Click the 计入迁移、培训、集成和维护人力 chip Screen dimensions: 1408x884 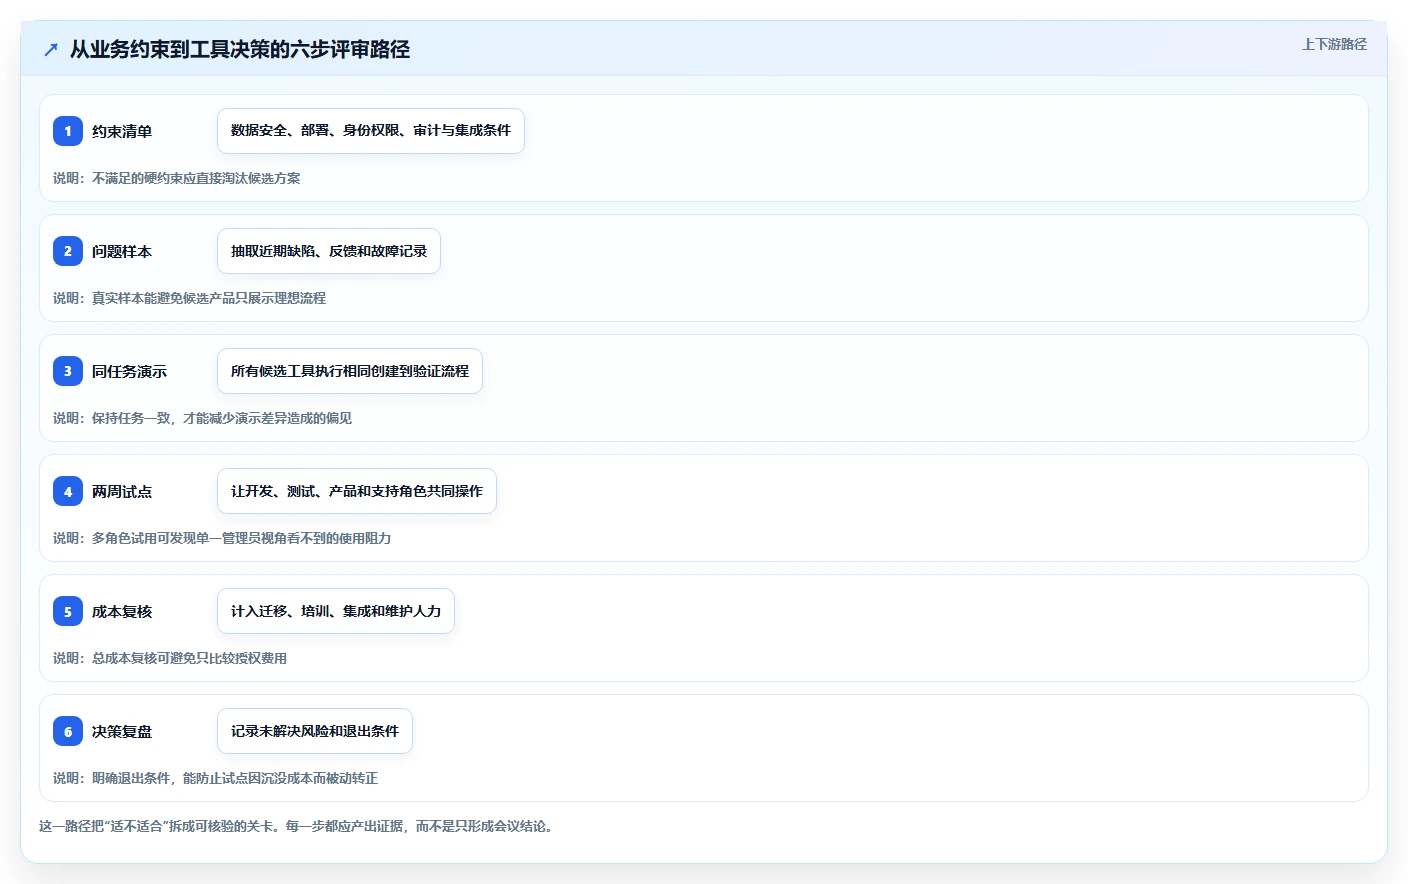[336, 611]
